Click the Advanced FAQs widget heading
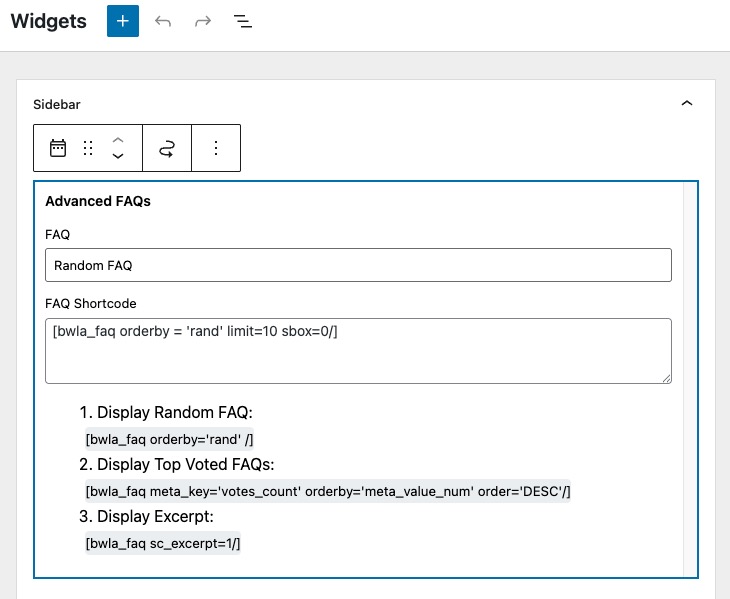 (98, 201)
